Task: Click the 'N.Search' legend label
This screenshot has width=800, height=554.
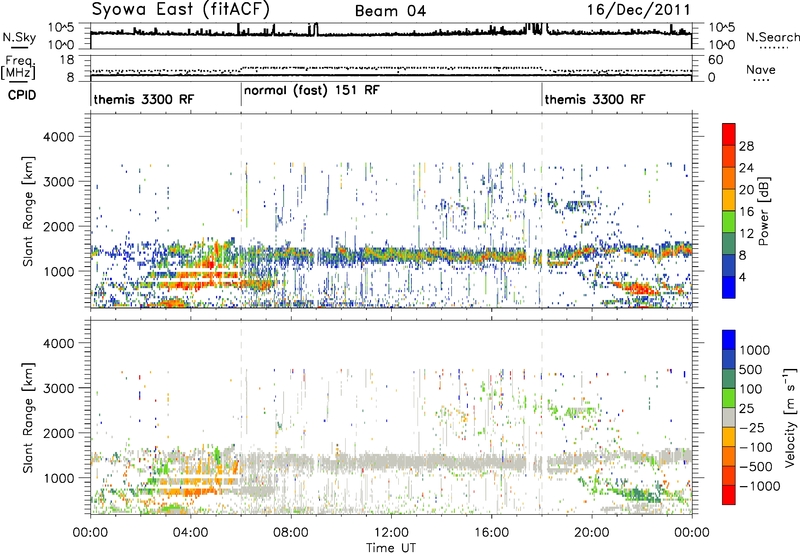Action: pyautogui.click(x=772, y=37)
